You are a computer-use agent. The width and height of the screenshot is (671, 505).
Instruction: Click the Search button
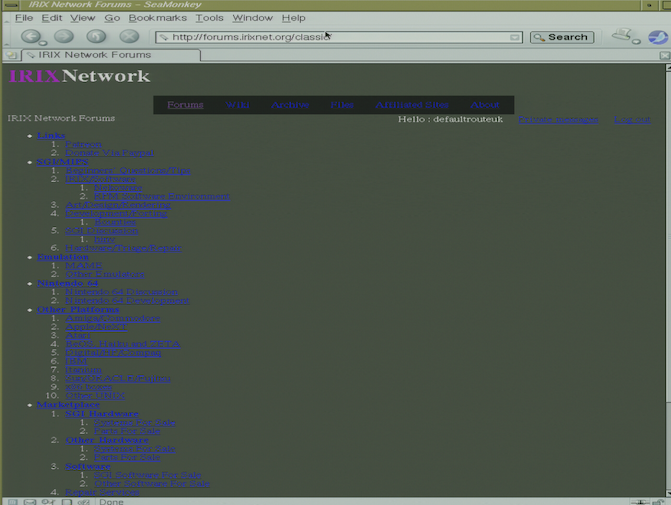562,37
